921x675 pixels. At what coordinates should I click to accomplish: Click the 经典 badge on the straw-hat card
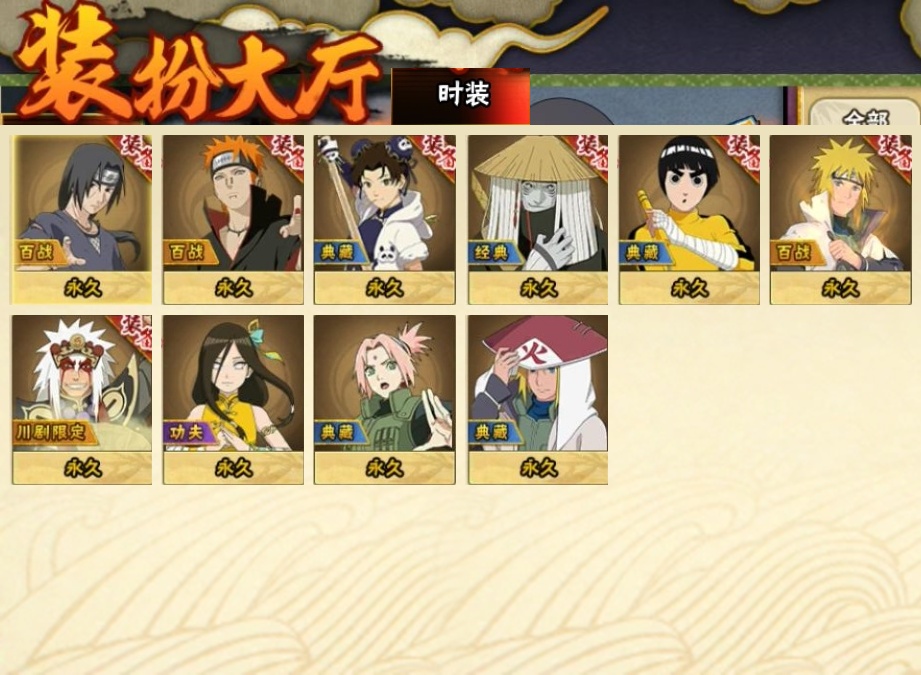click(x=492, y=253)
